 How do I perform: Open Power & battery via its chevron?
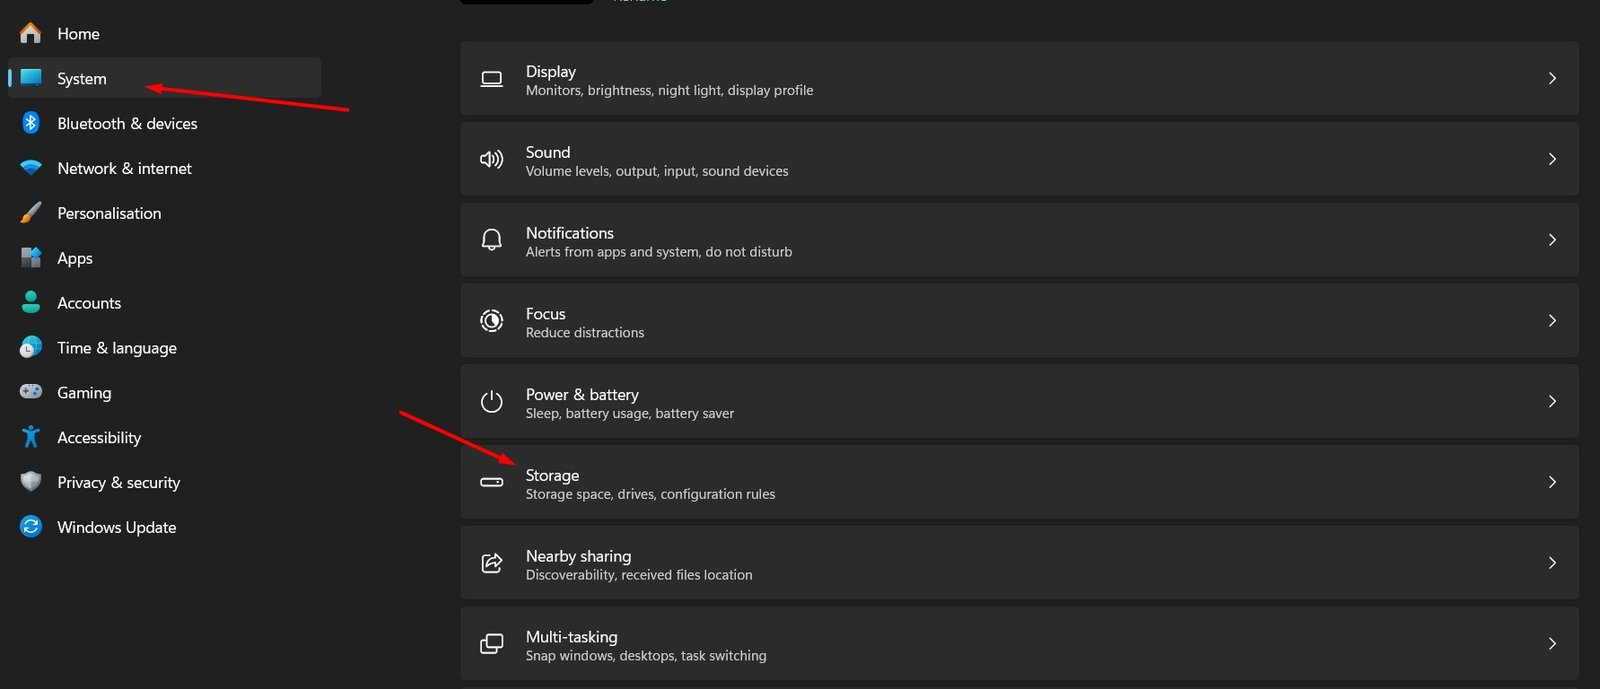click(x=1552, y=401)
